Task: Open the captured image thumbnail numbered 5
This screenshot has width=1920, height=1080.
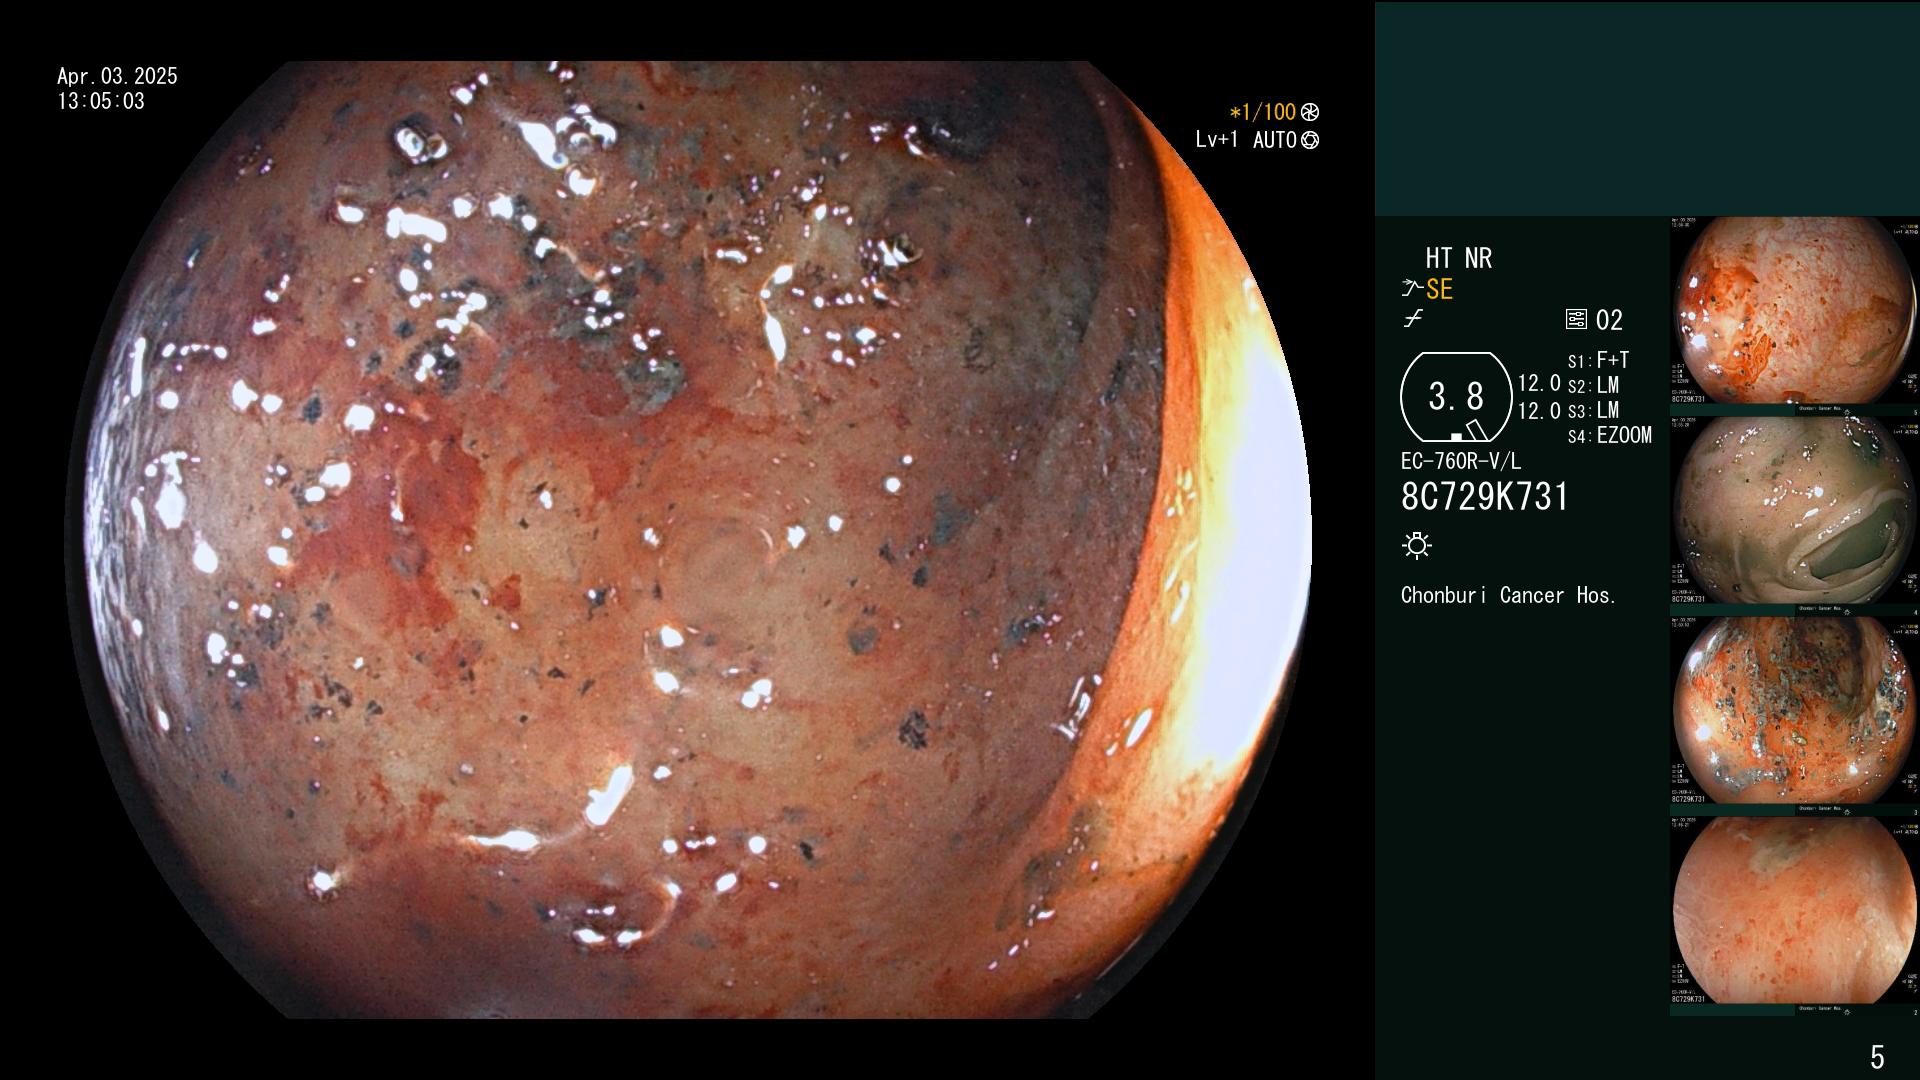Action: coord(1794,315)
